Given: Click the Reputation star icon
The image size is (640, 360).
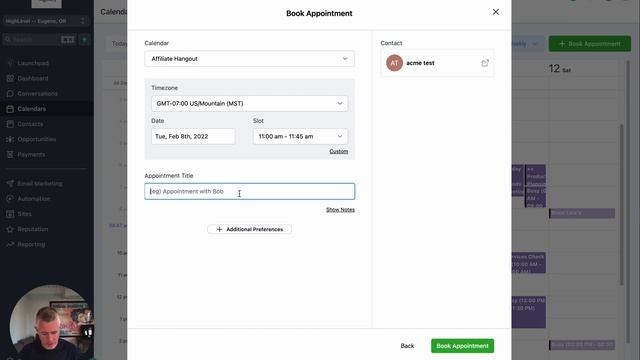Looking at the screenshot, I should point(10,229).
